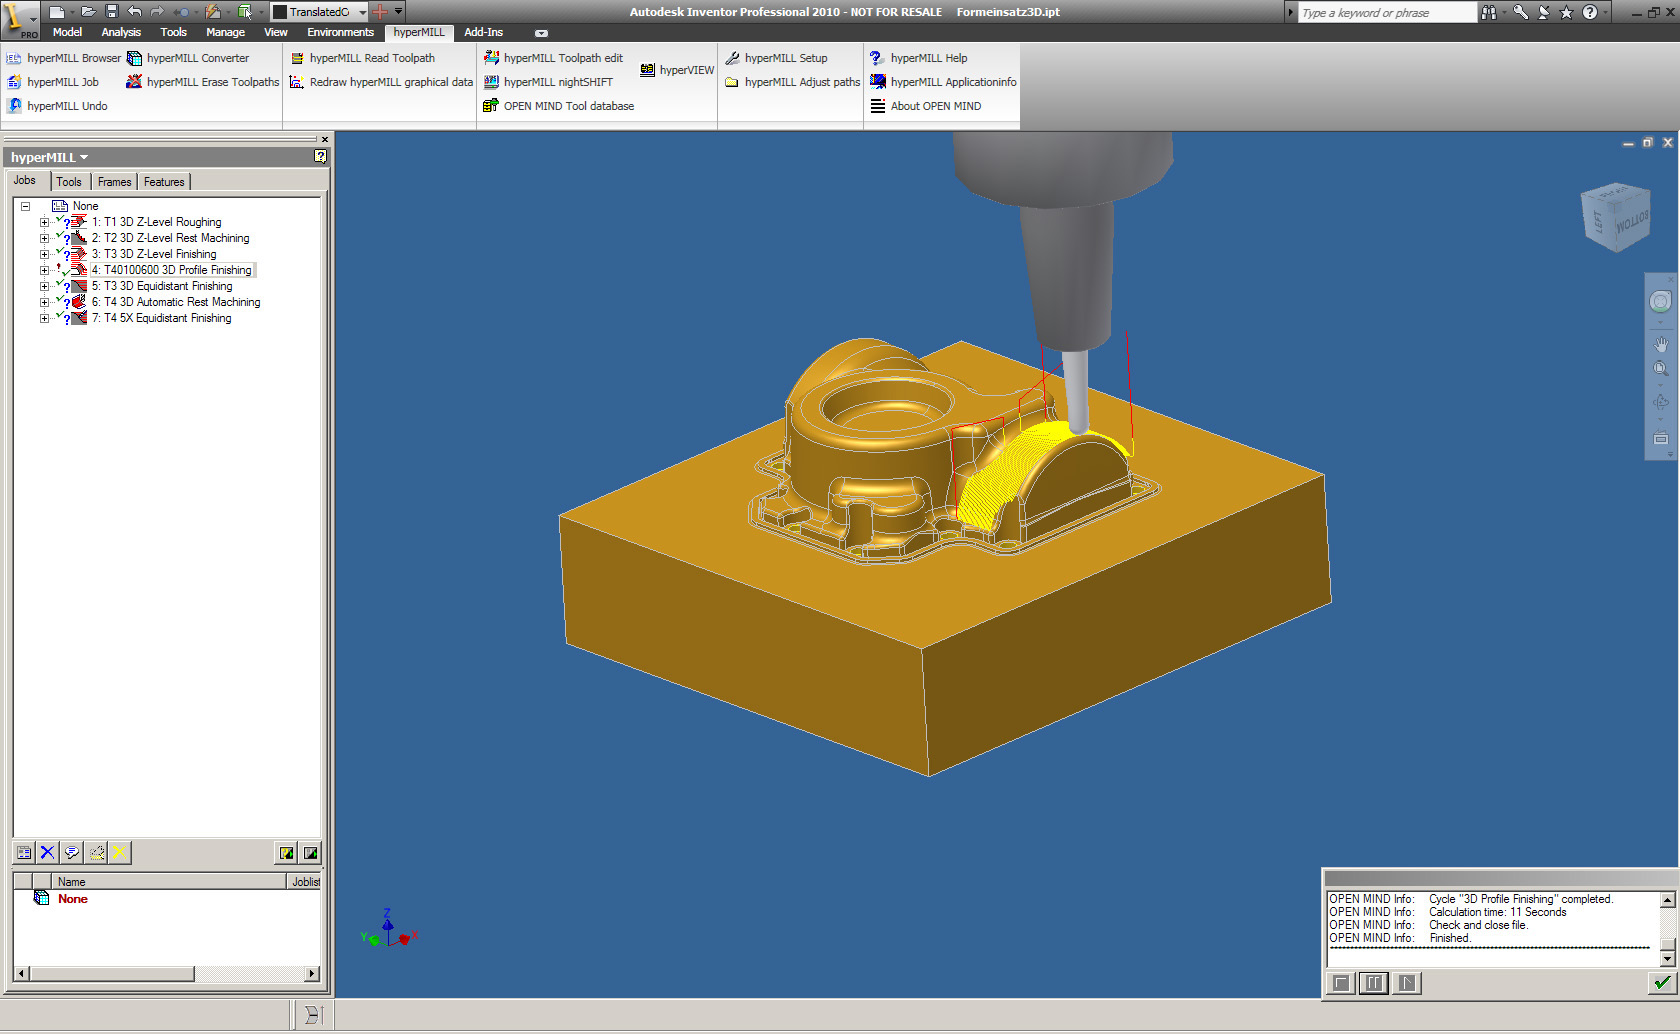Screen dimensions: 1680x1034
Task: Click hyperMILL Erase Toolpaths icon
Action: [134, 82]
